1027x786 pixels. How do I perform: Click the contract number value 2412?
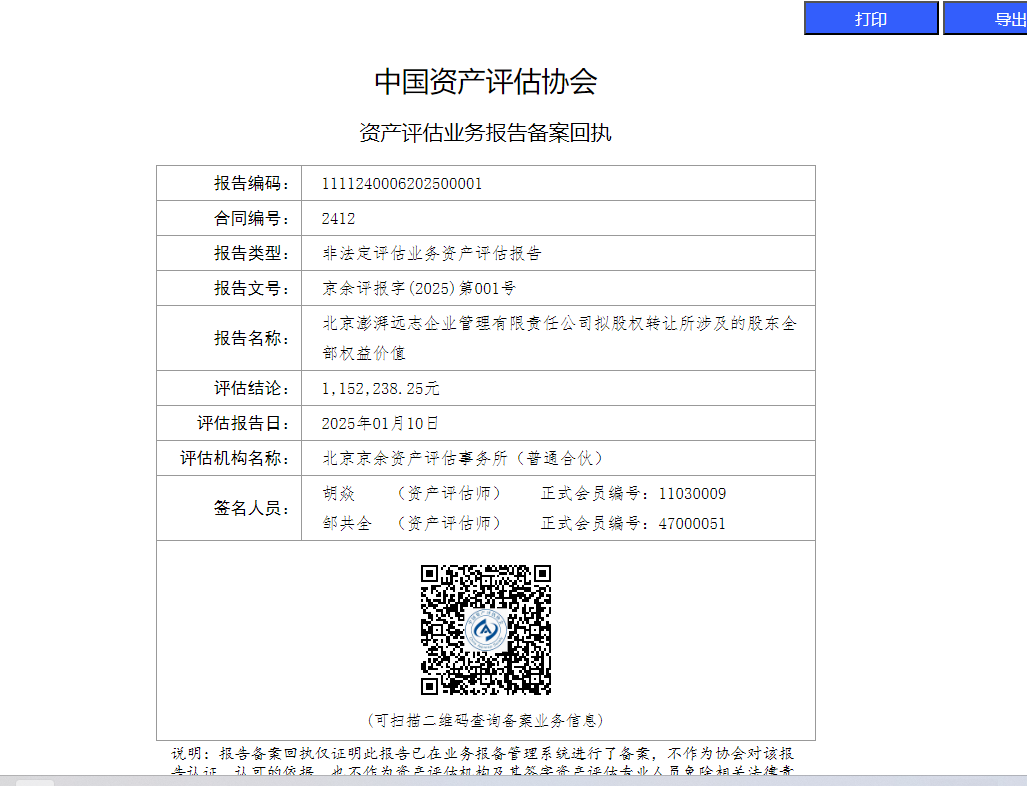coord(338,219)
